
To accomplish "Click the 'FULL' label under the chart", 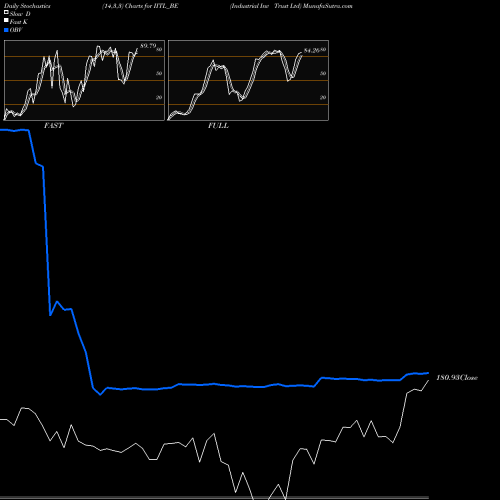I will [x=218, y=126].
